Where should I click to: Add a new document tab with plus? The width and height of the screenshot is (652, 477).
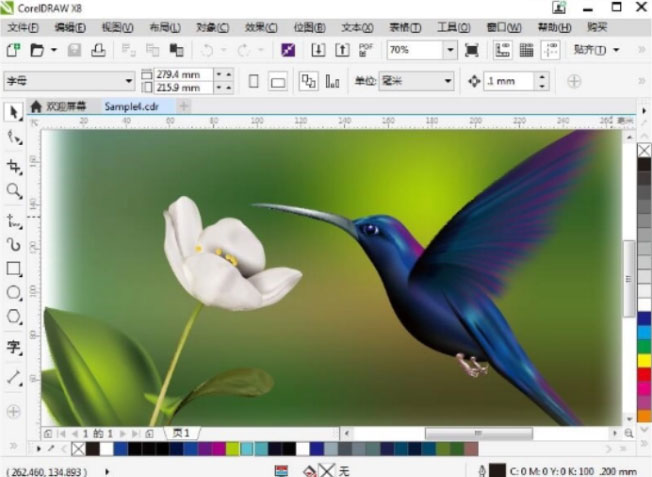(x=183, y=106)
